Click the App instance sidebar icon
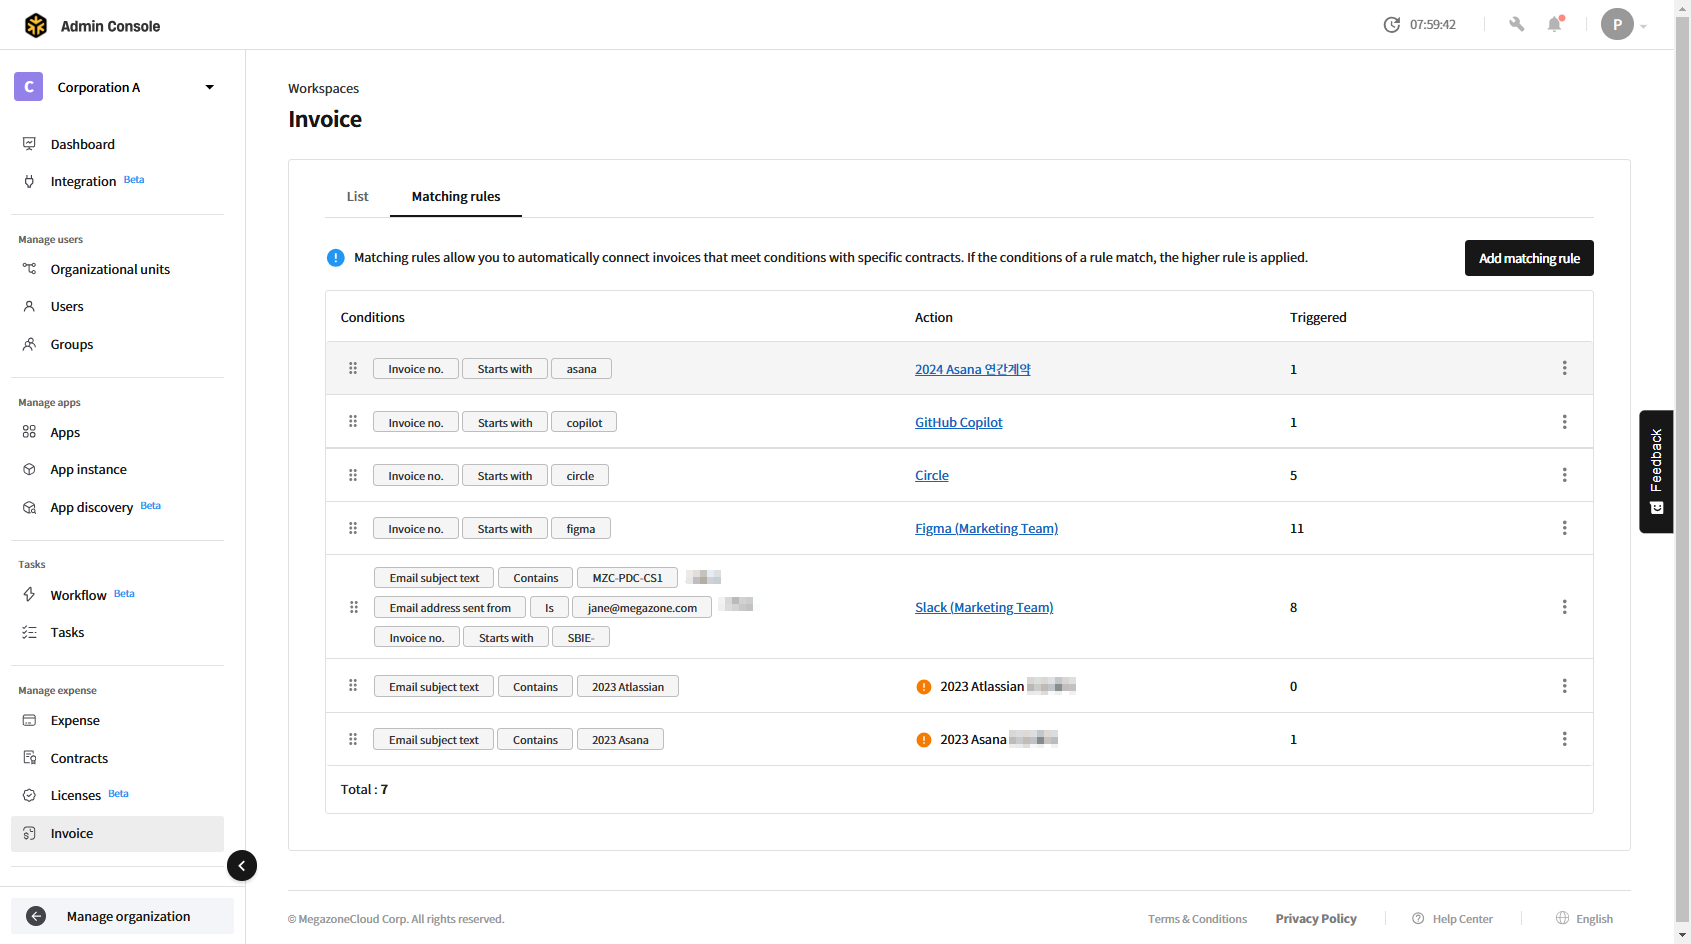Image resolution: width=1691 pixels, height=944 pixels. [29, 469]
